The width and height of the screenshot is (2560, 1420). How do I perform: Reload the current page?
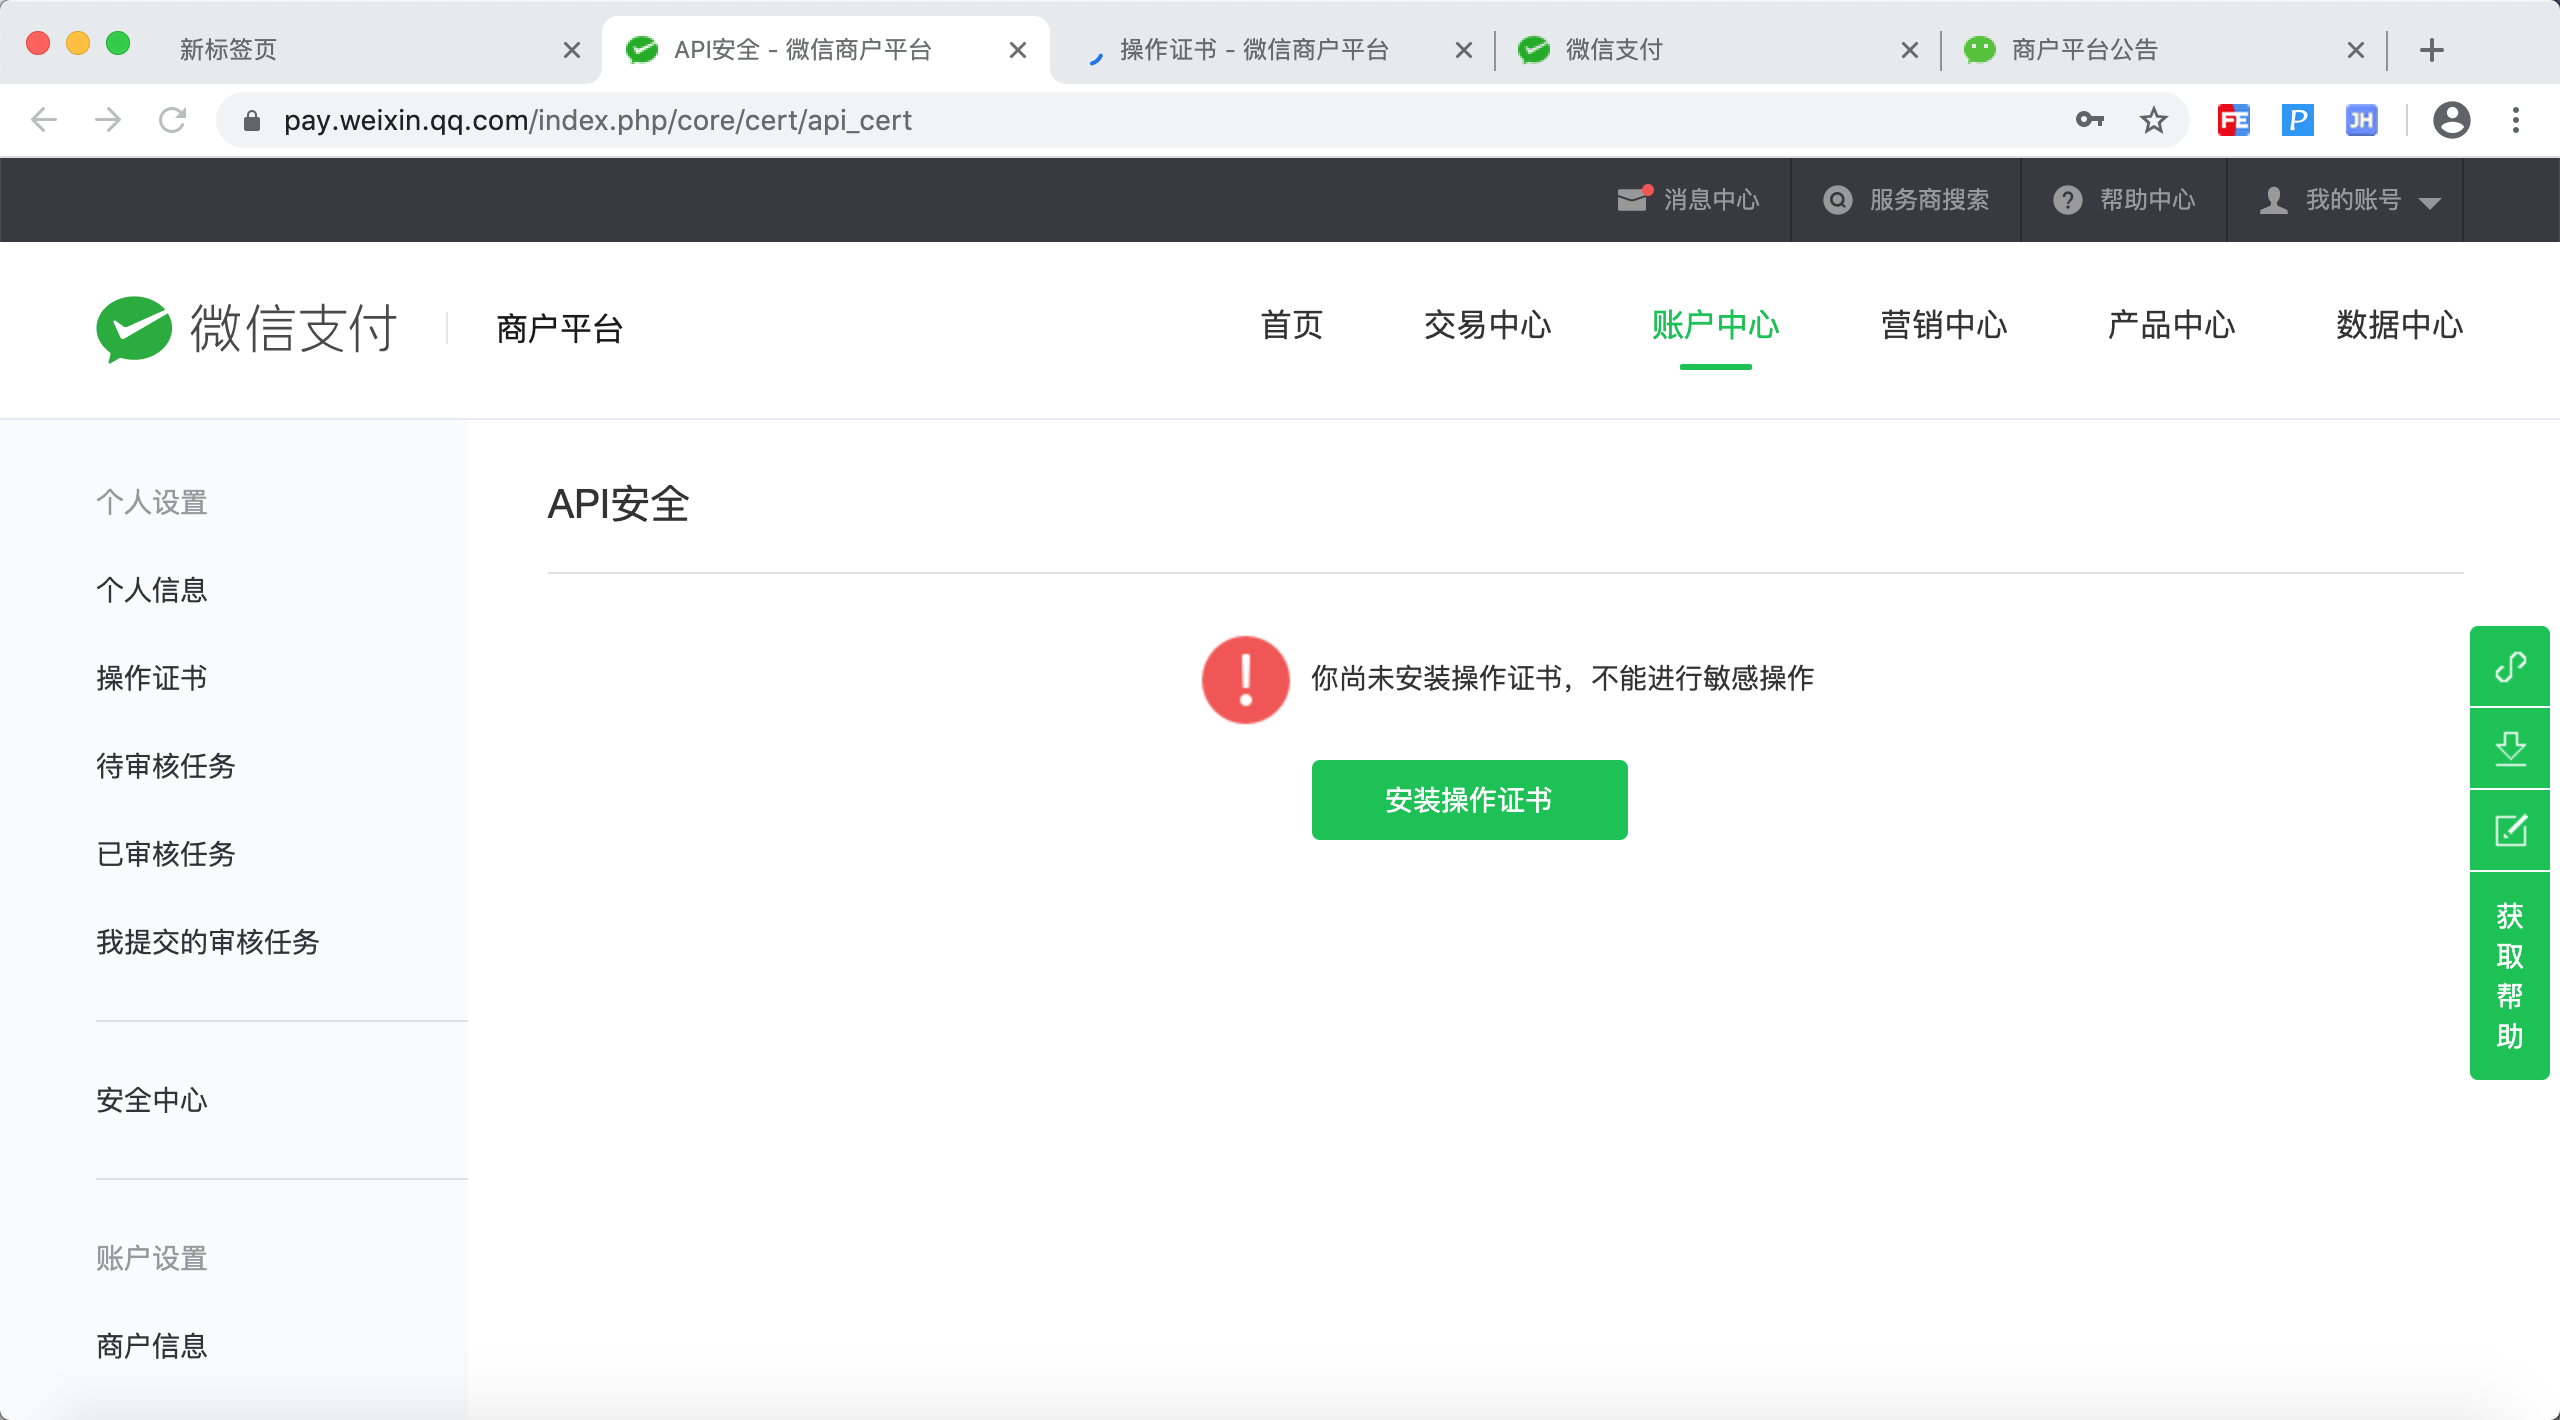pos(173,121)
